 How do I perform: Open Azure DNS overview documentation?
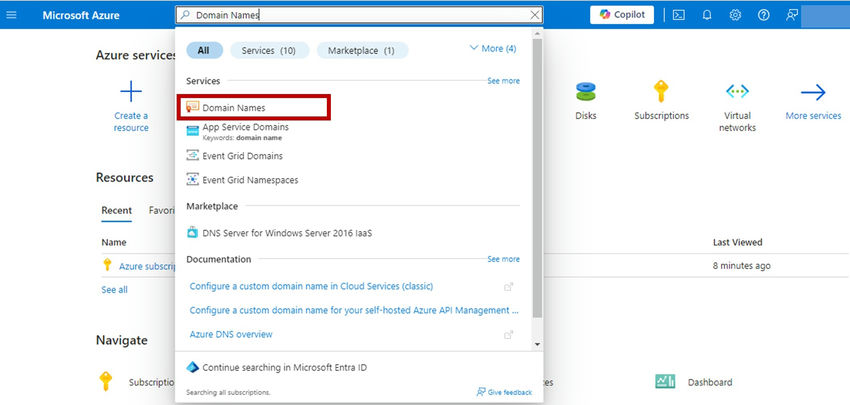[231, 335]
